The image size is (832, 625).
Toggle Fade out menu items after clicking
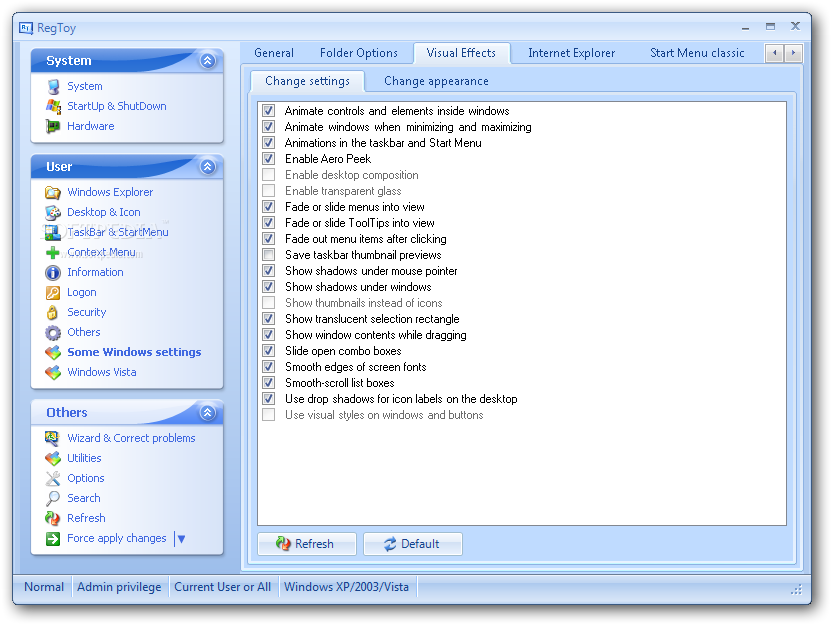[269, 239]
